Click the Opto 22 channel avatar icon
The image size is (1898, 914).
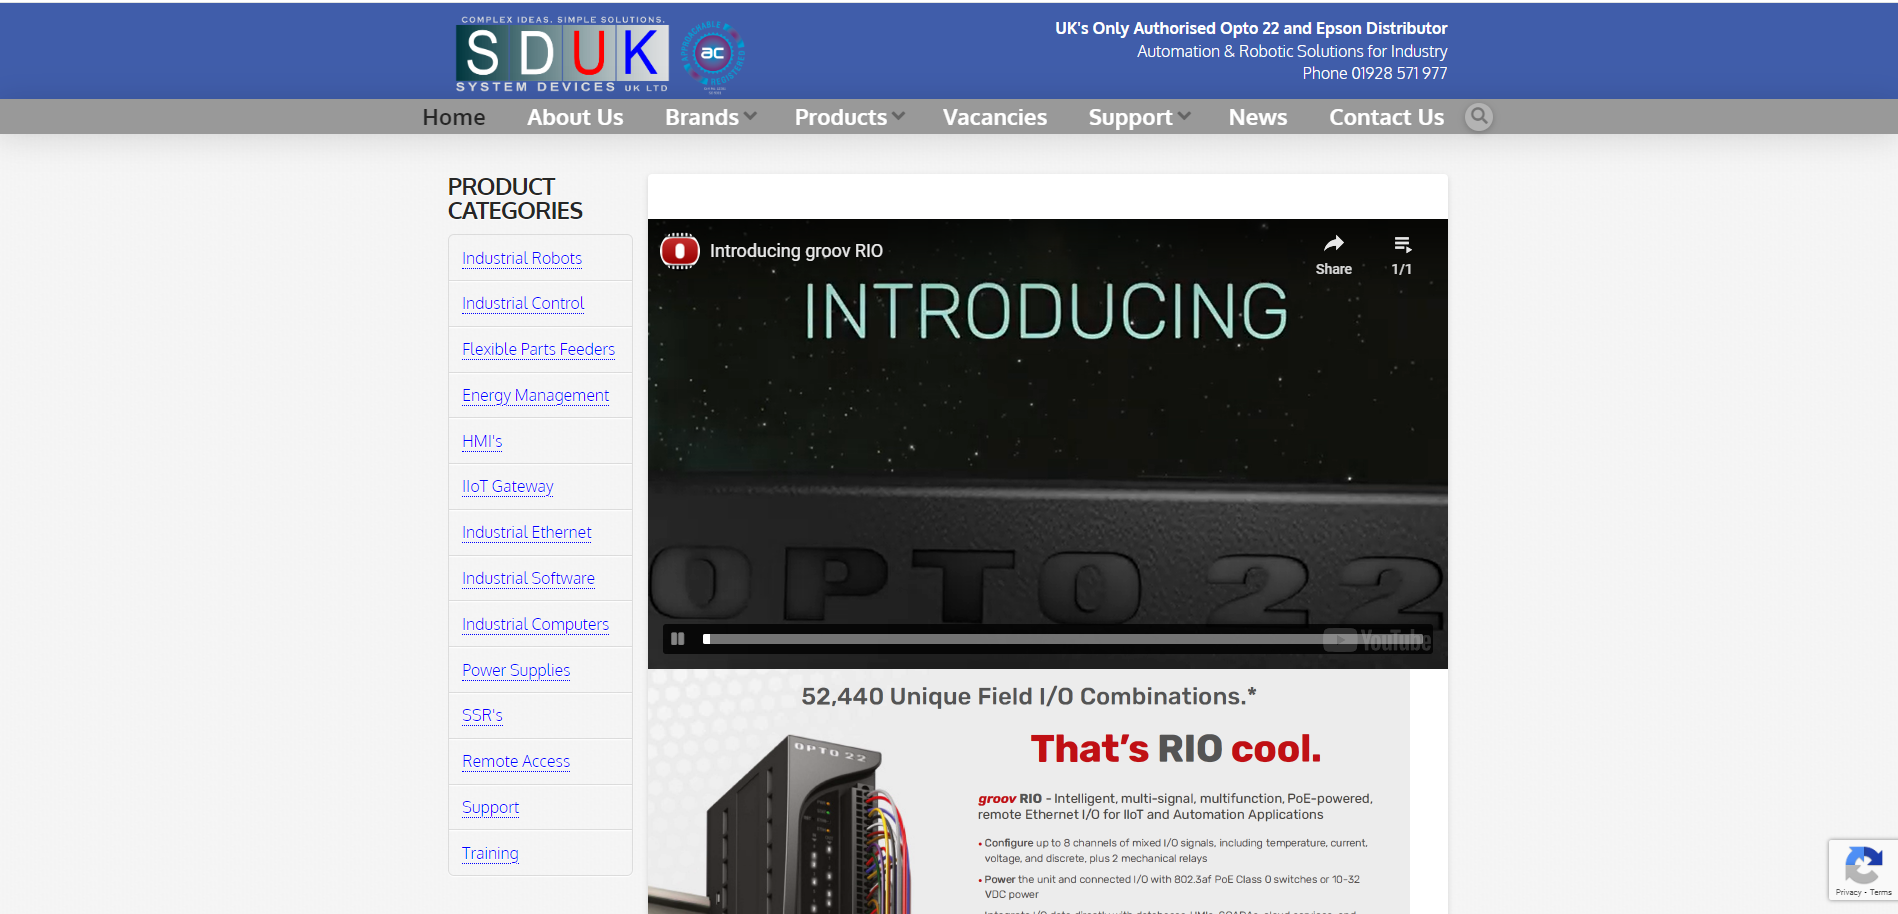click(x=680, y=251)
